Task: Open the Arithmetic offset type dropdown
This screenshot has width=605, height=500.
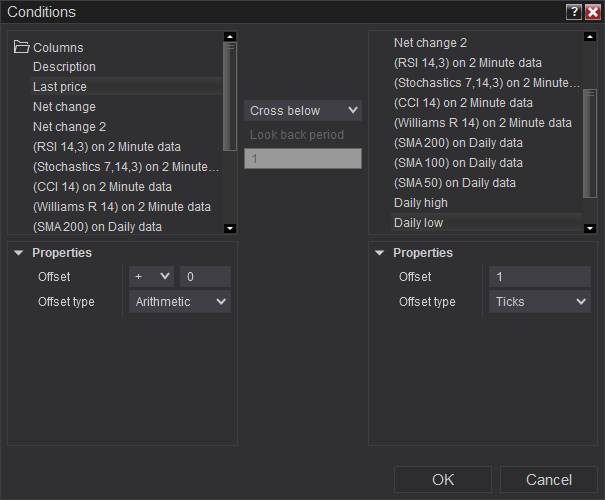Action: [180, 301]
